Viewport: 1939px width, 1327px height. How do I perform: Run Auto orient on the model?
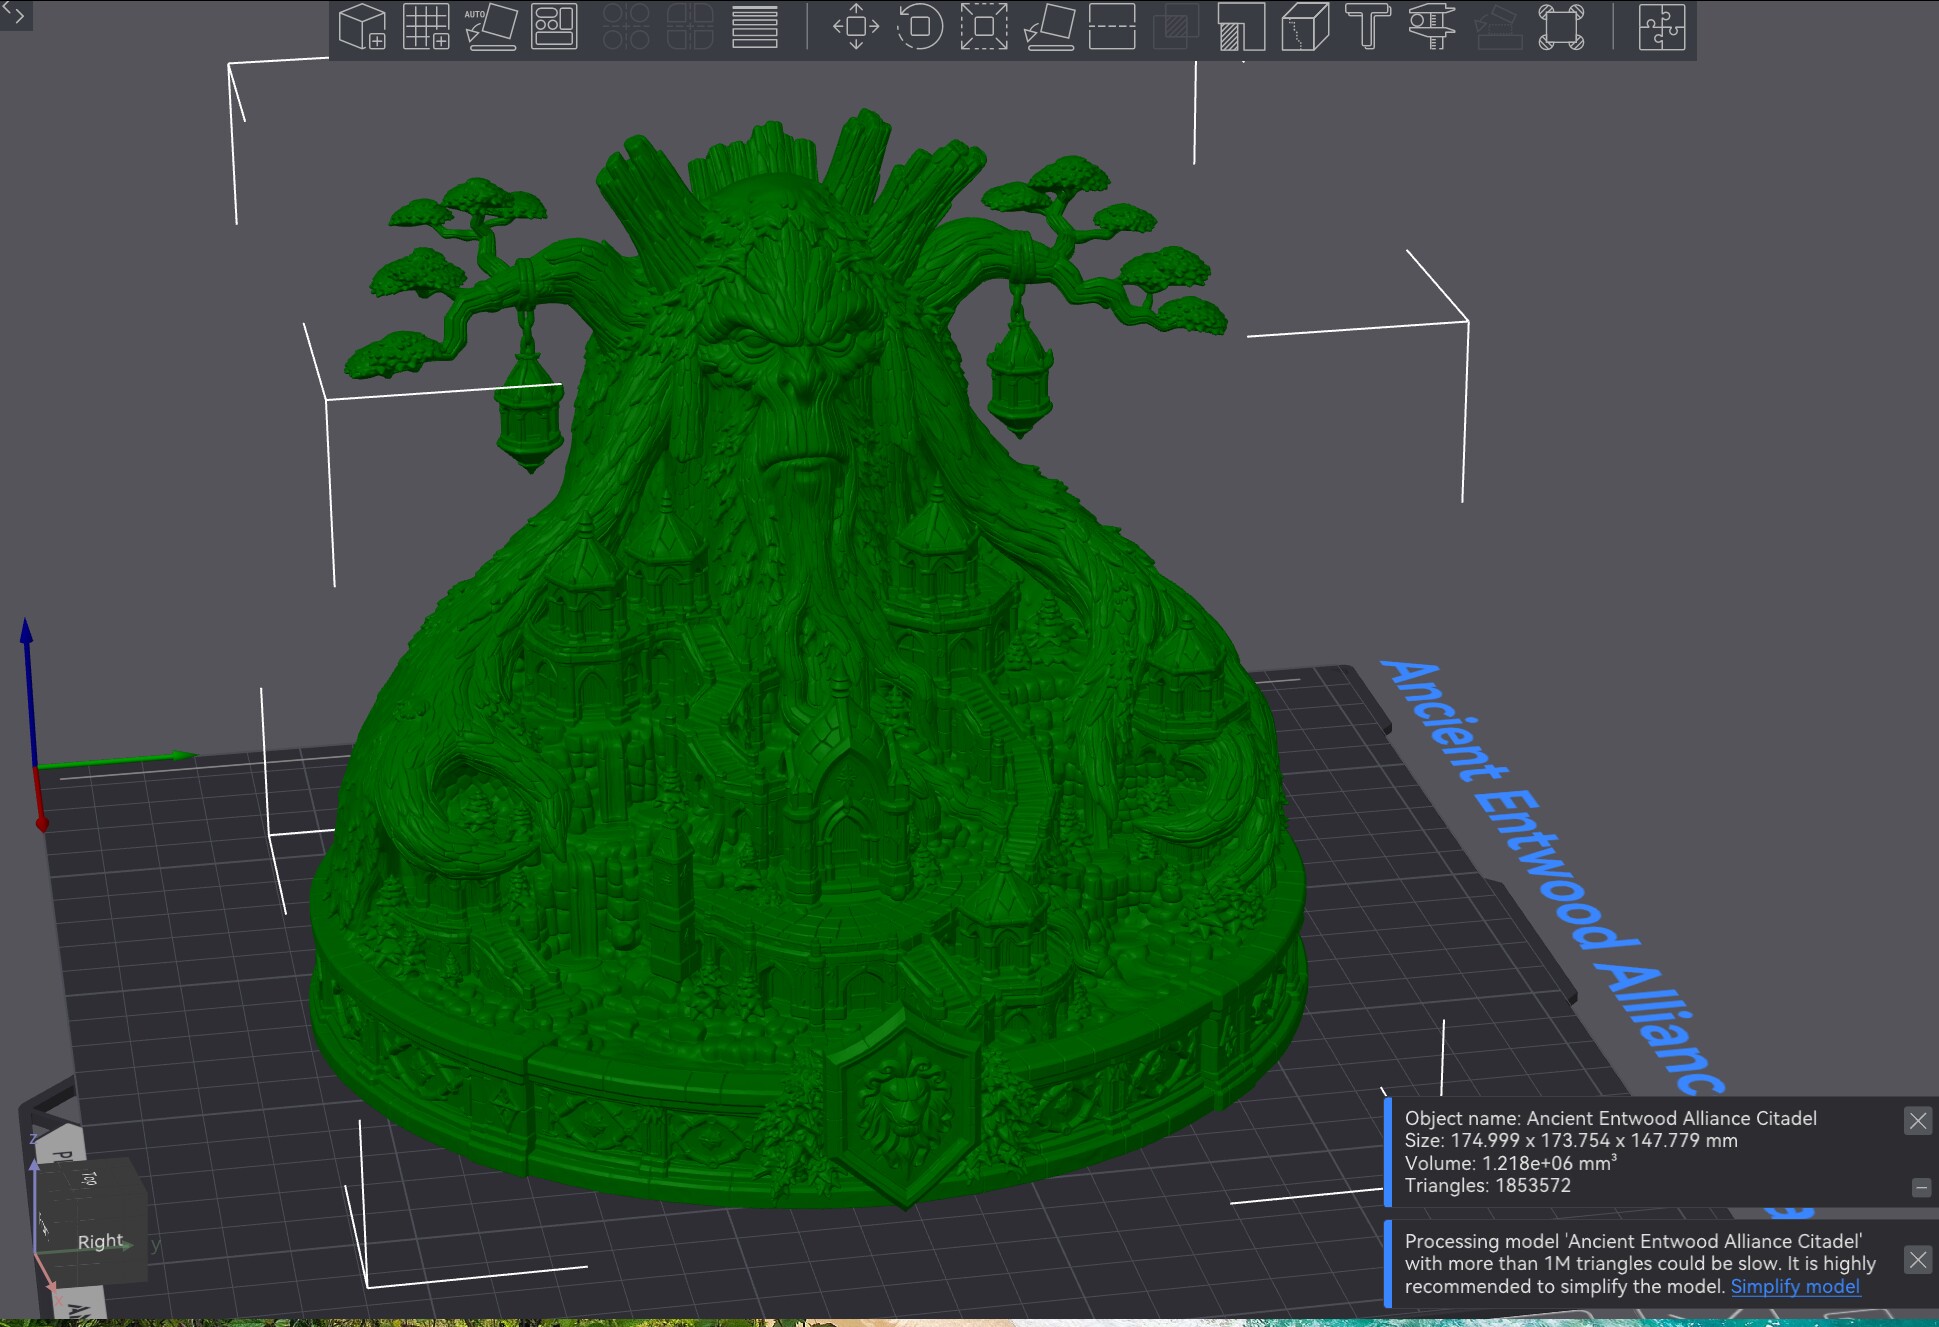[x=490, y=27]
